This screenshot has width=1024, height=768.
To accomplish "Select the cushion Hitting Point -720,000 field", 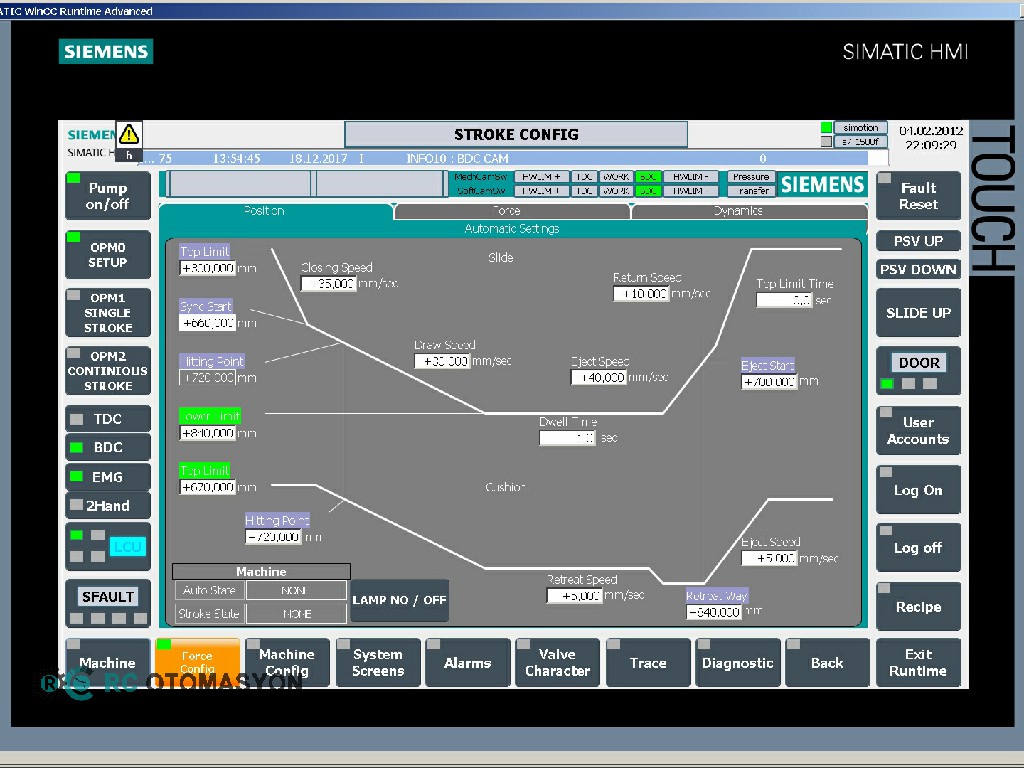I will [x=273, y=537].
